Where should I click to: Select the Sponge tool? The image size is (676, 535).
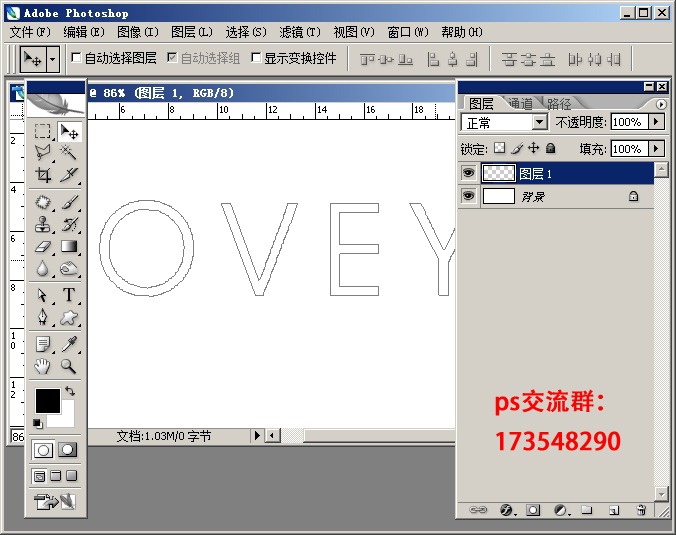pyautogui.click(x=69, y=269)
